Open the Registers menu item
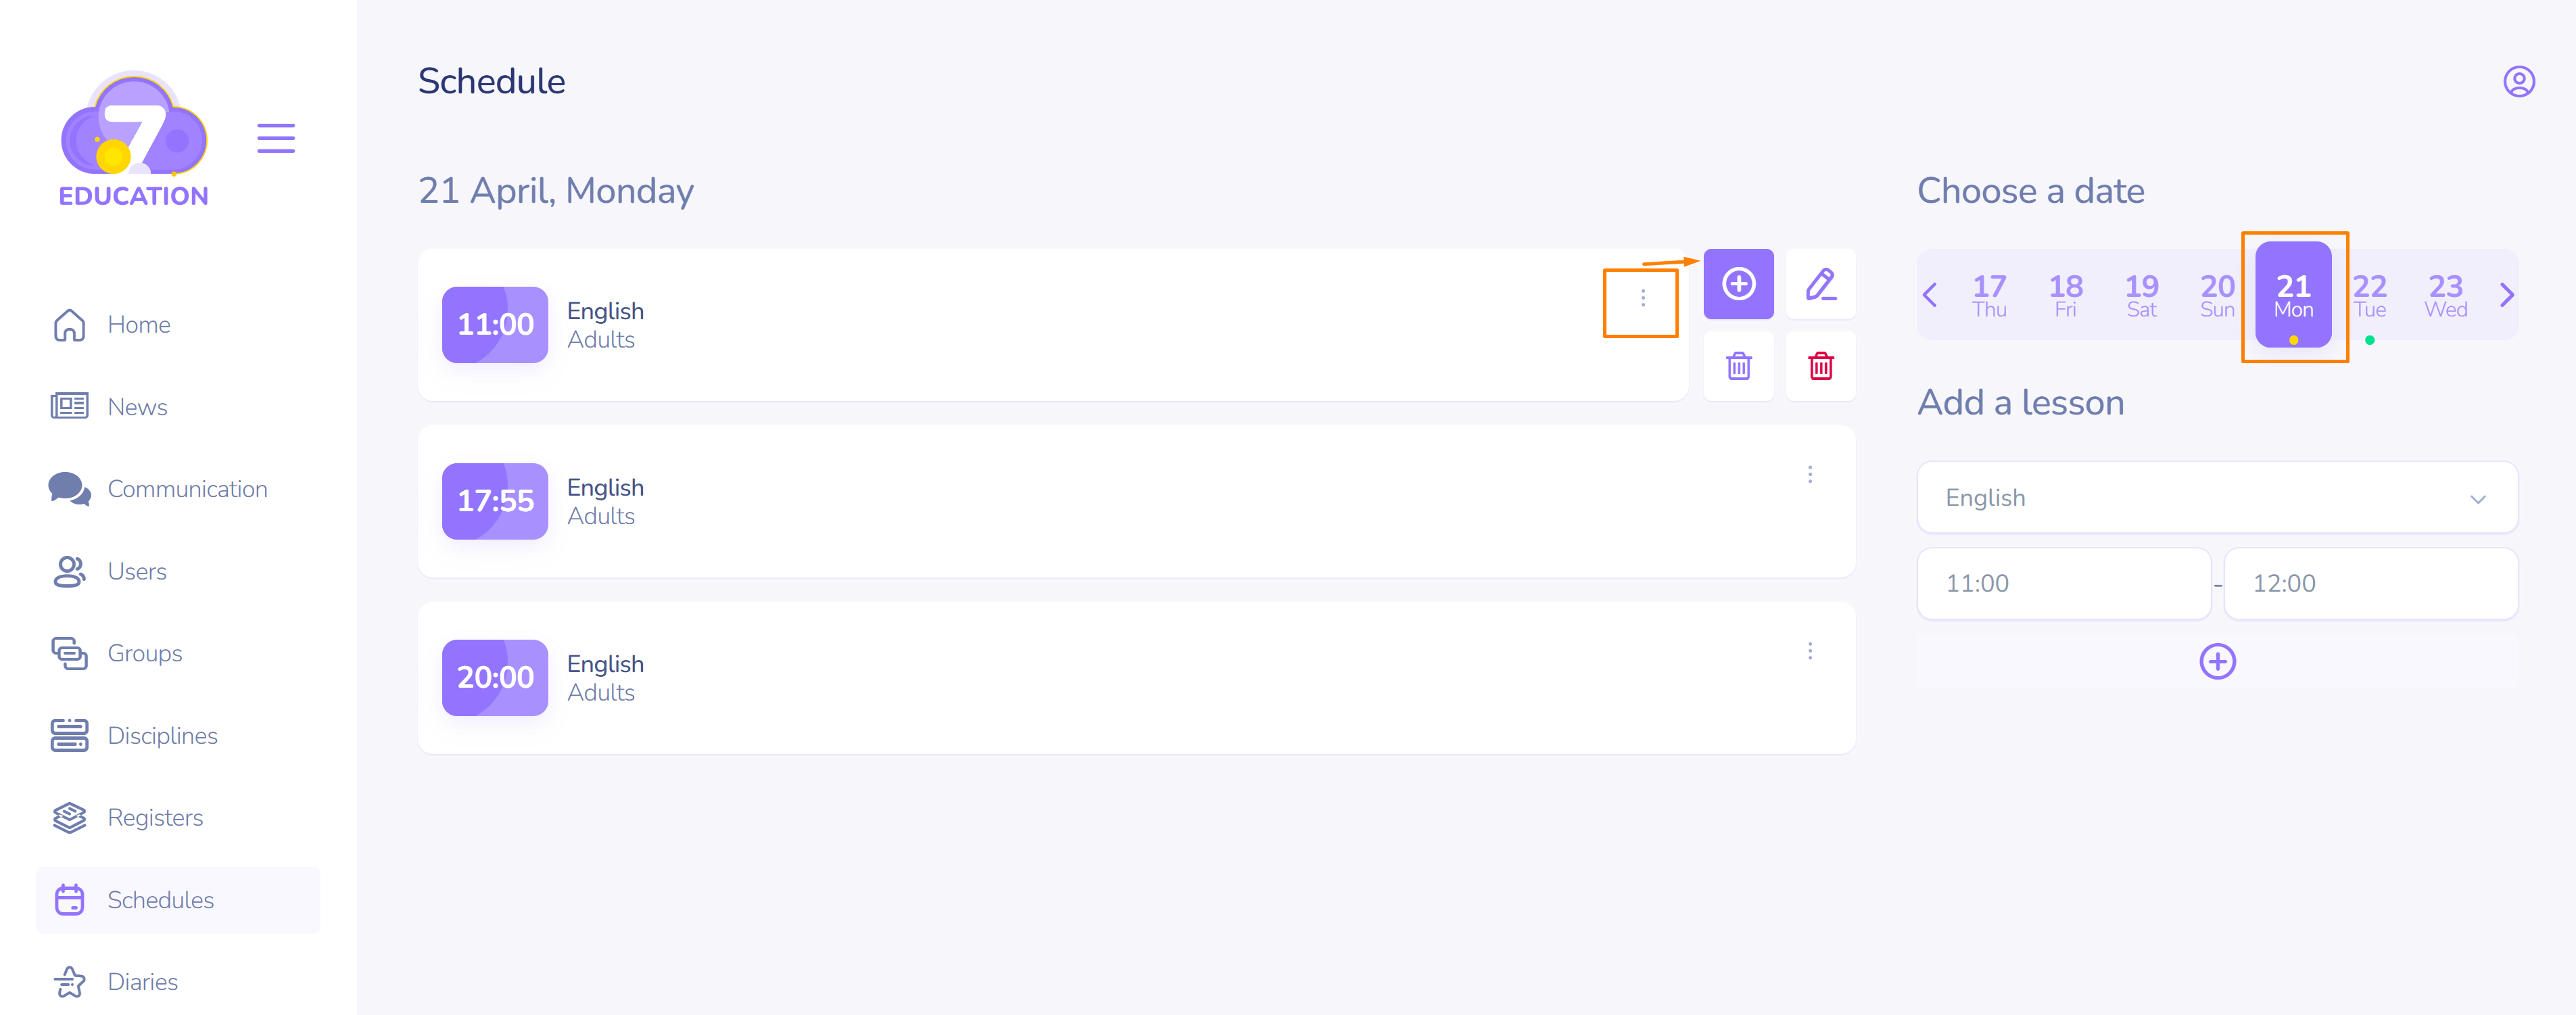Screen dimensions: 2576x1015 (x=155, y=818)
